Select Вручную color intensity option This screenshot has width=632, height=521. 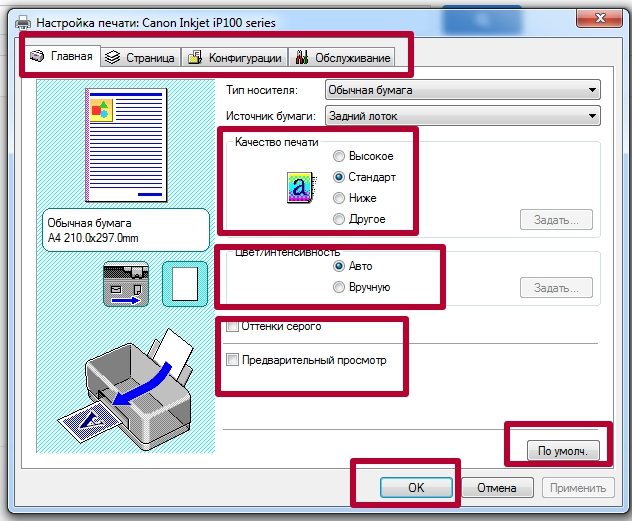coord(340,287)
